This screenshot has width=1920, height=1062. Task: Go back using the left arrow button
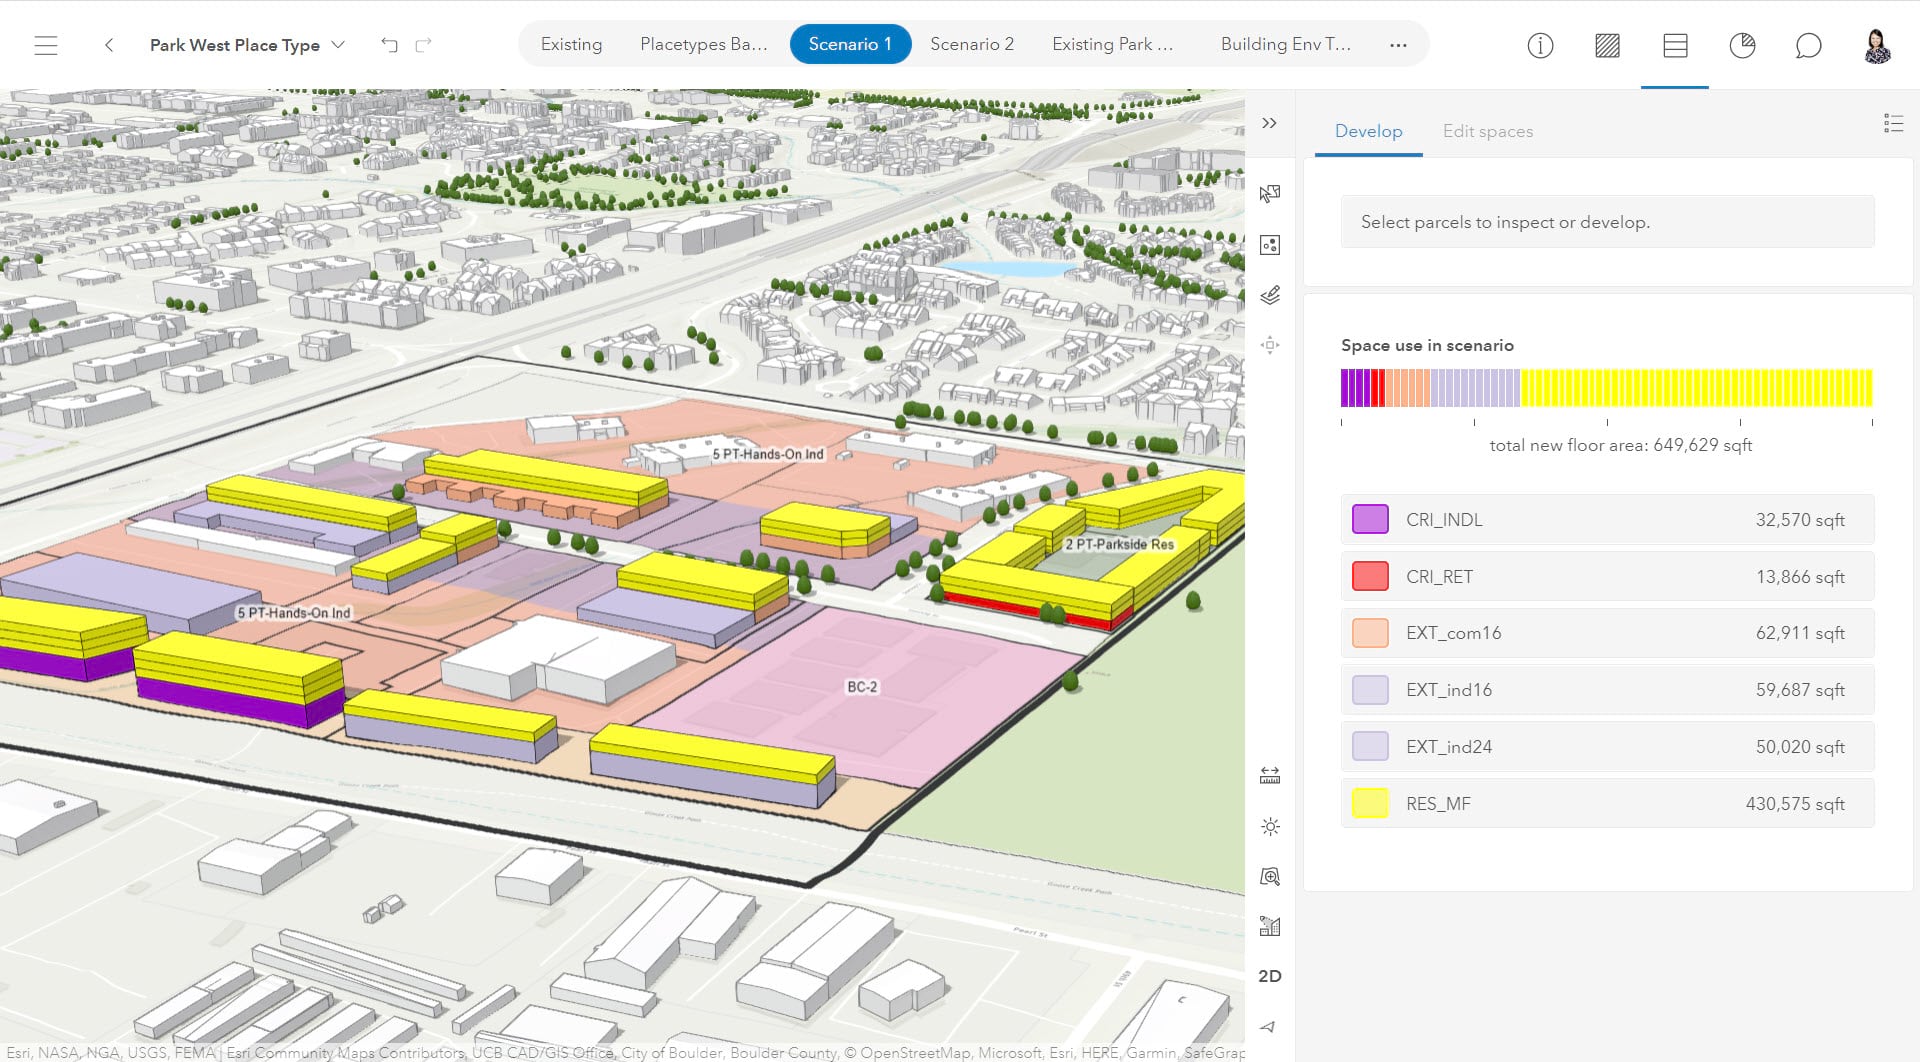click(108, 45)
